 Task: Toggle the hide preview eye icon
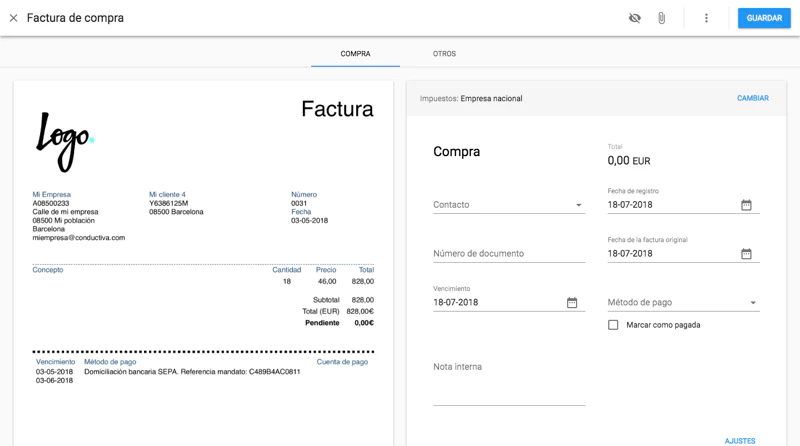tap(634, 18)
